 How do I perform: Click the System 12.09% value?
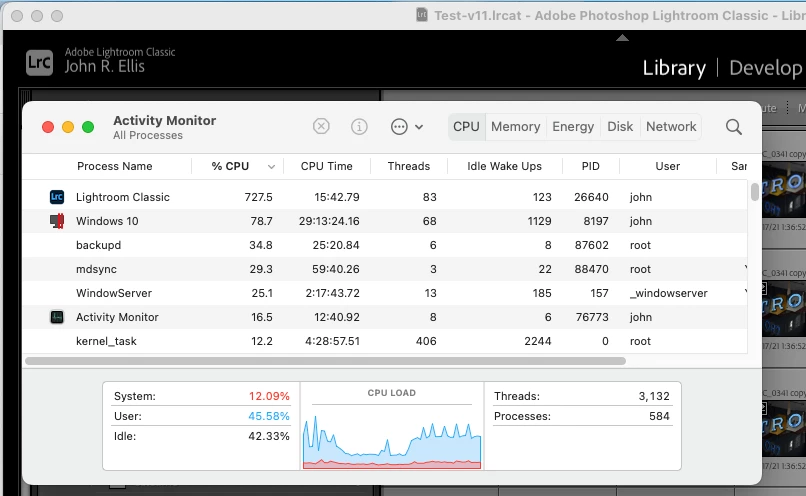click(x=269, y=396)
